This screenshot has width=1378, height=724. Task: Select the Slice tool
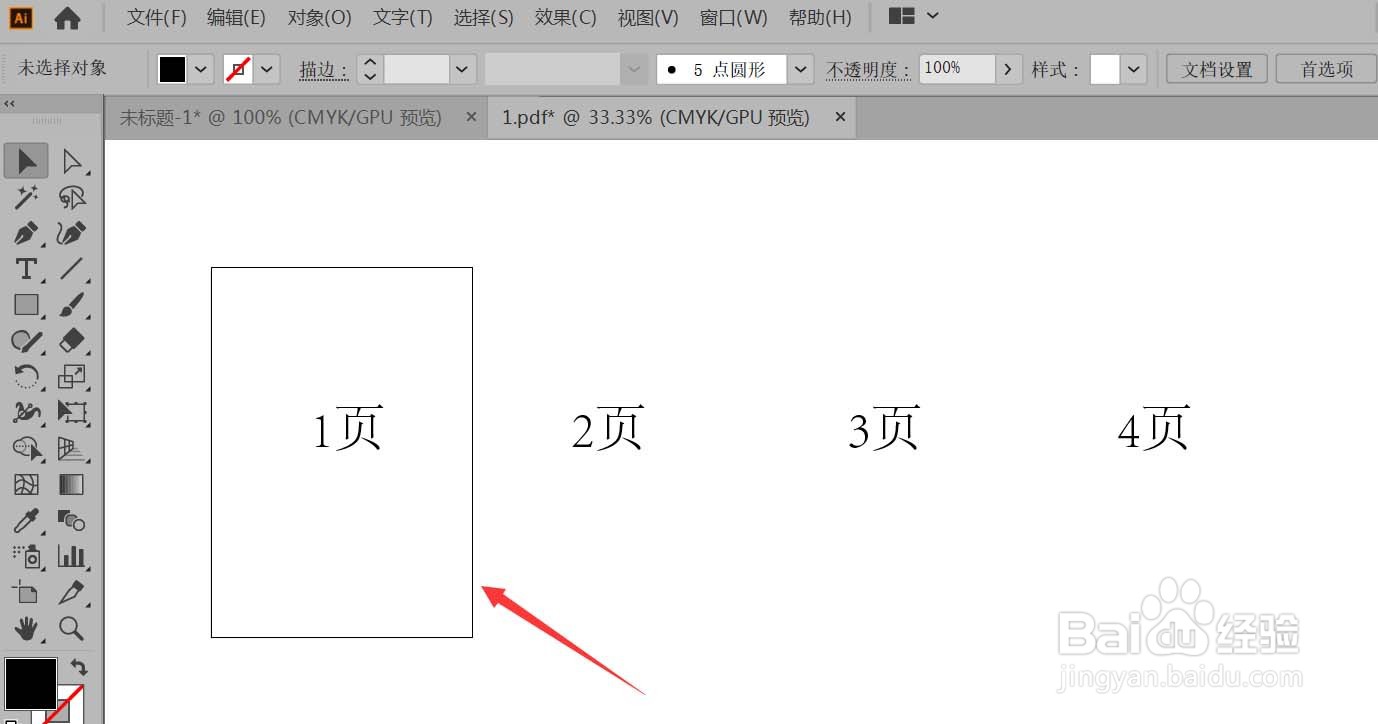(72, 593)
